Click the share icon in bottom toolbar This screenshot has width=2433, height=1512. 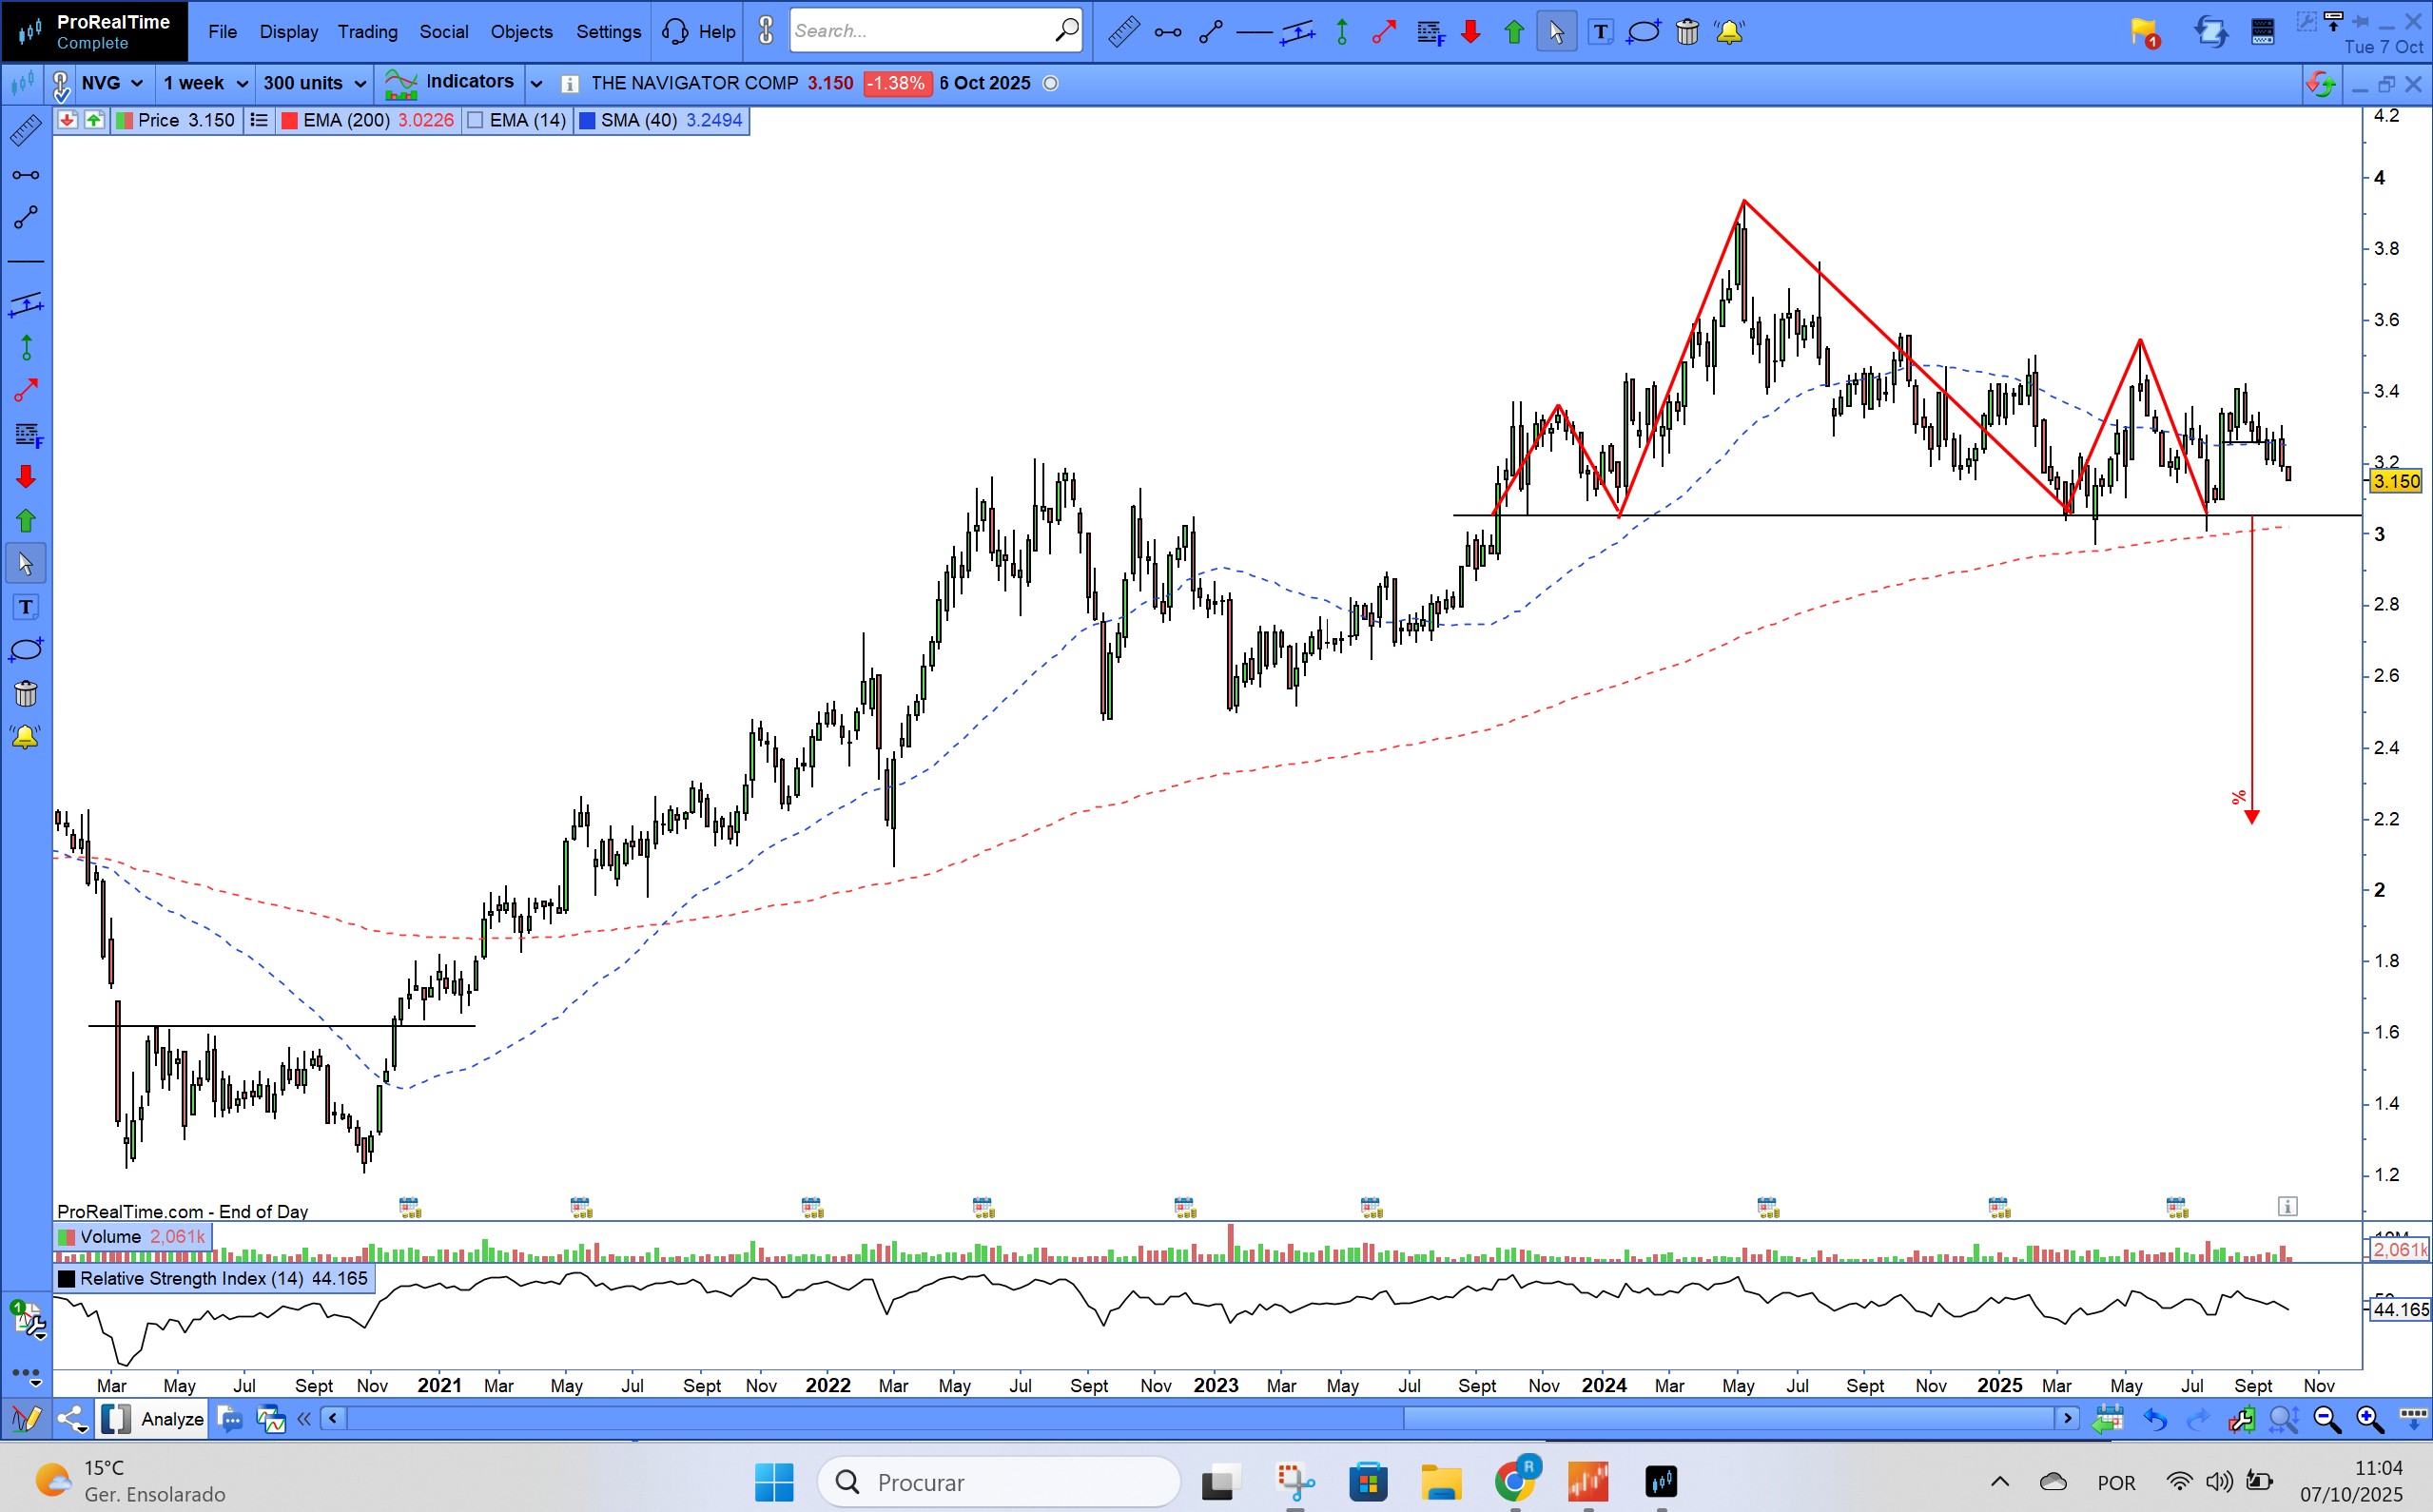click(71, 1418)
